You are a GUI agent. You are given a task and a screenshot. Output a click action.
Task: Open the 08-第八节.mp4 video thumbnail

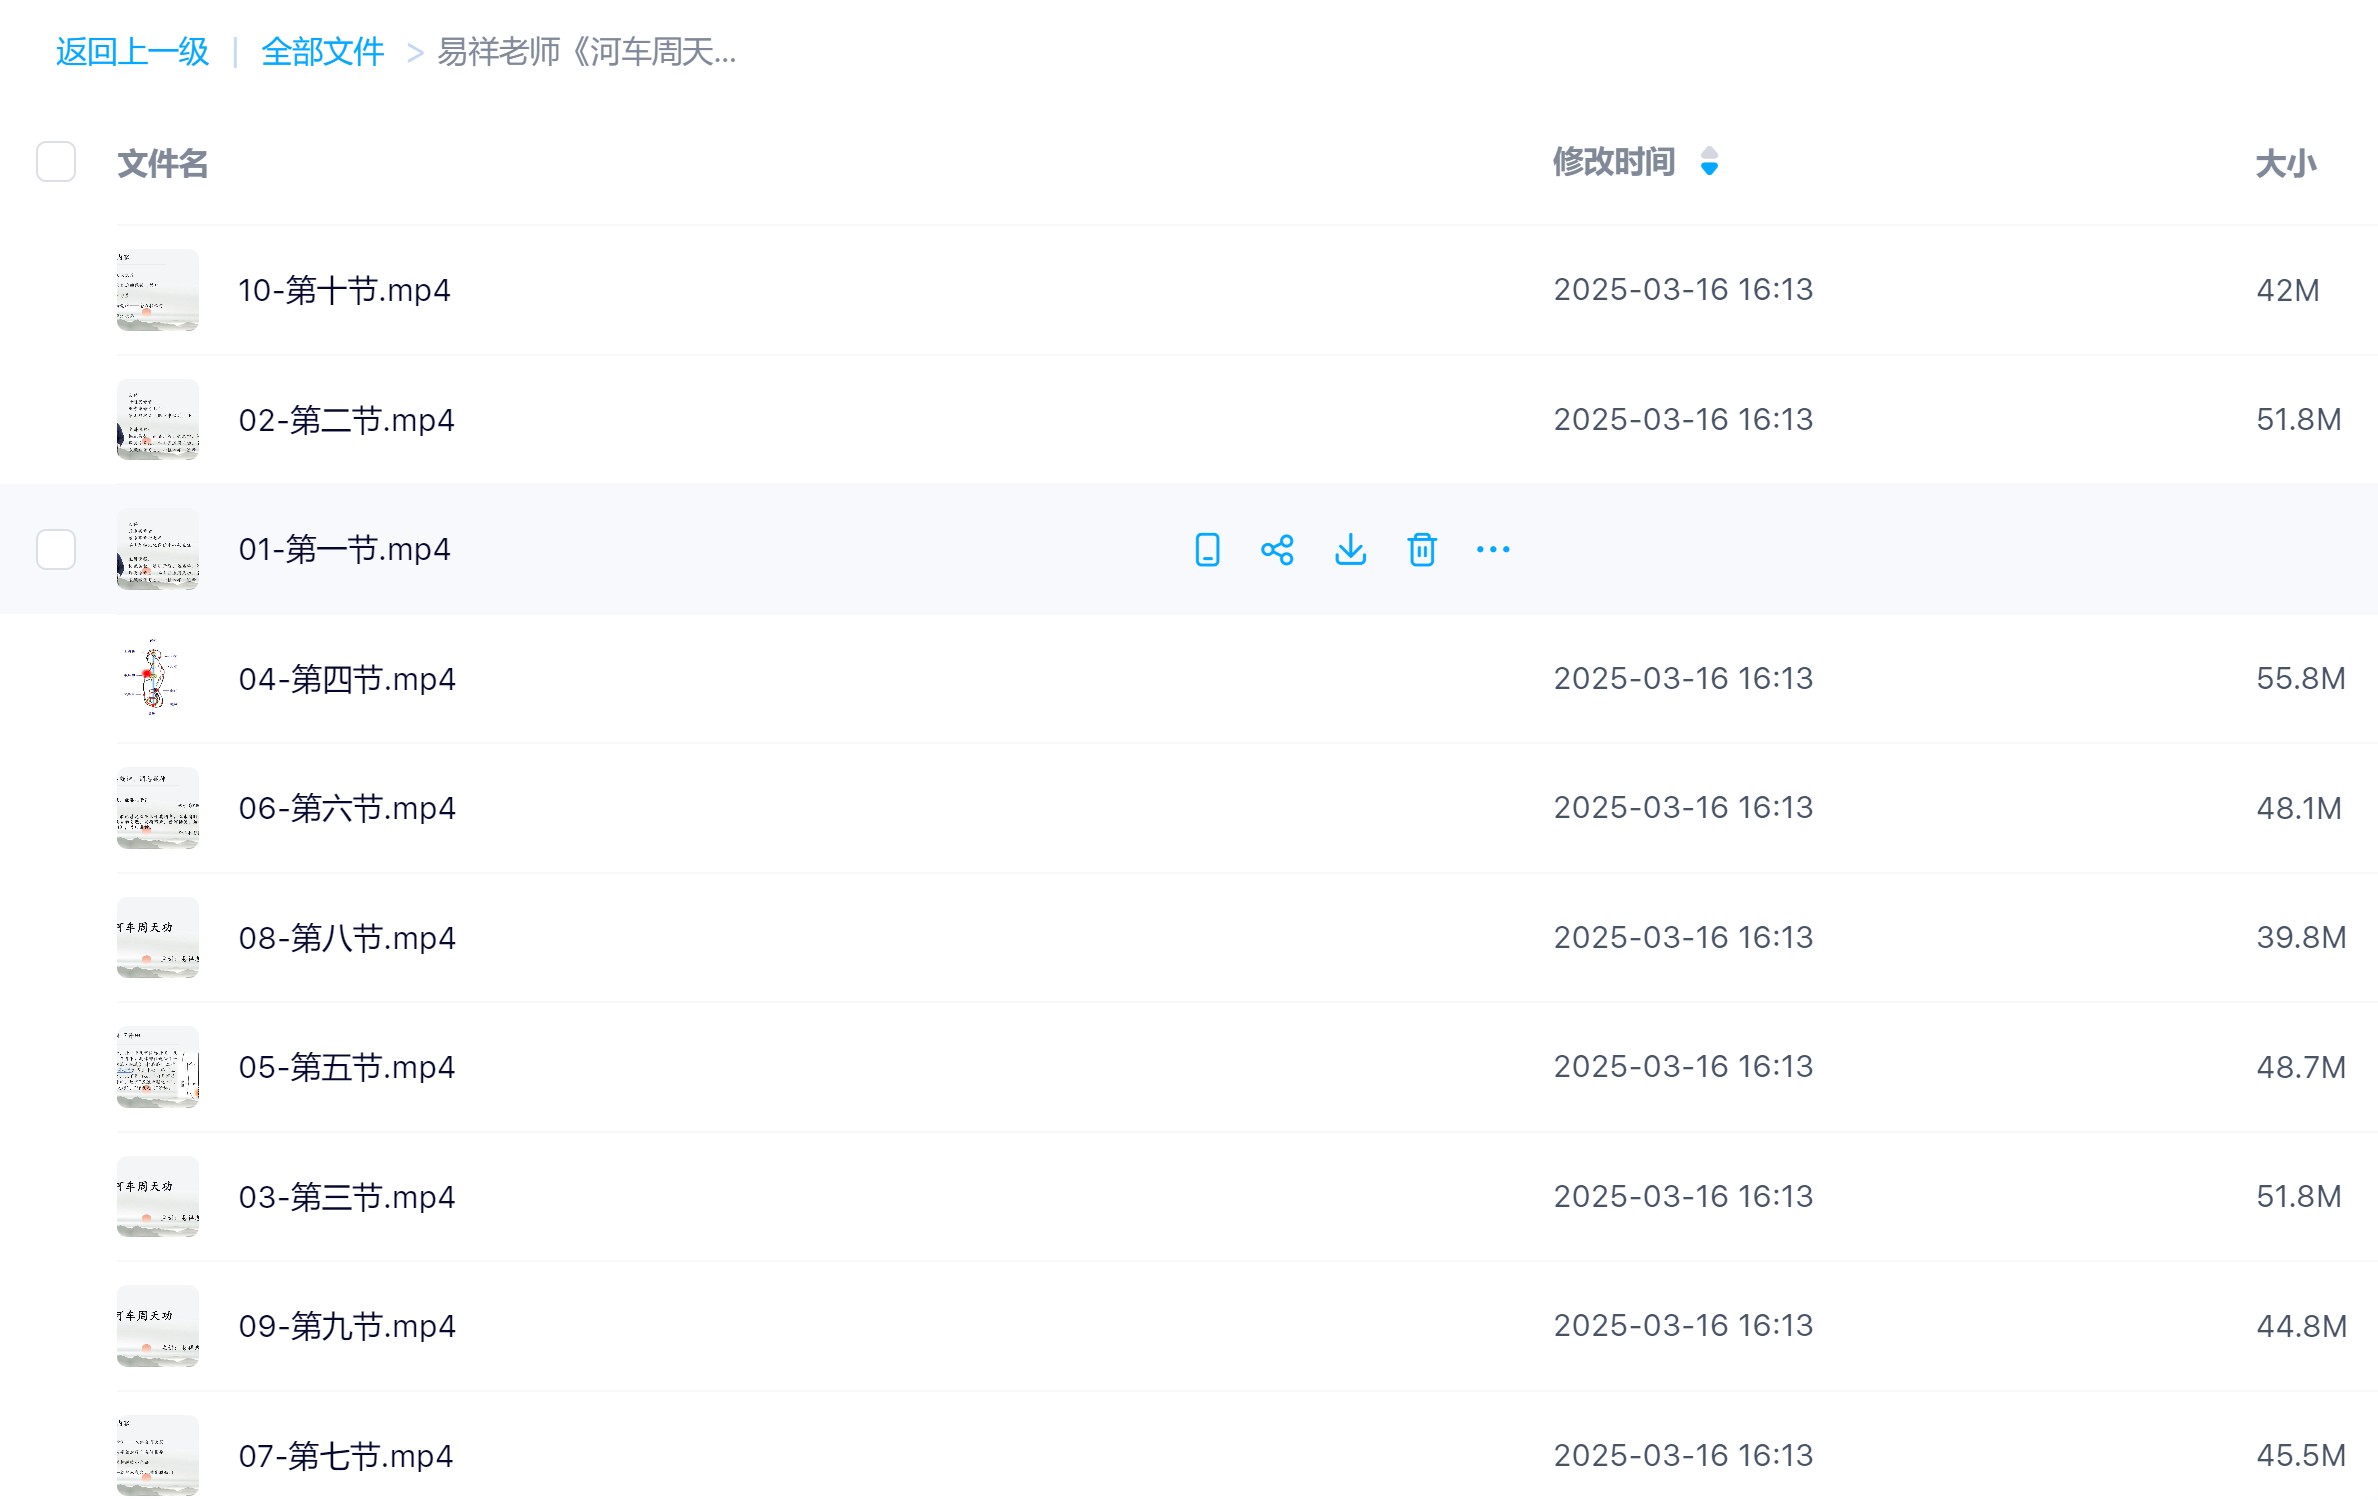pyautogui.click(x=157, y=937)
